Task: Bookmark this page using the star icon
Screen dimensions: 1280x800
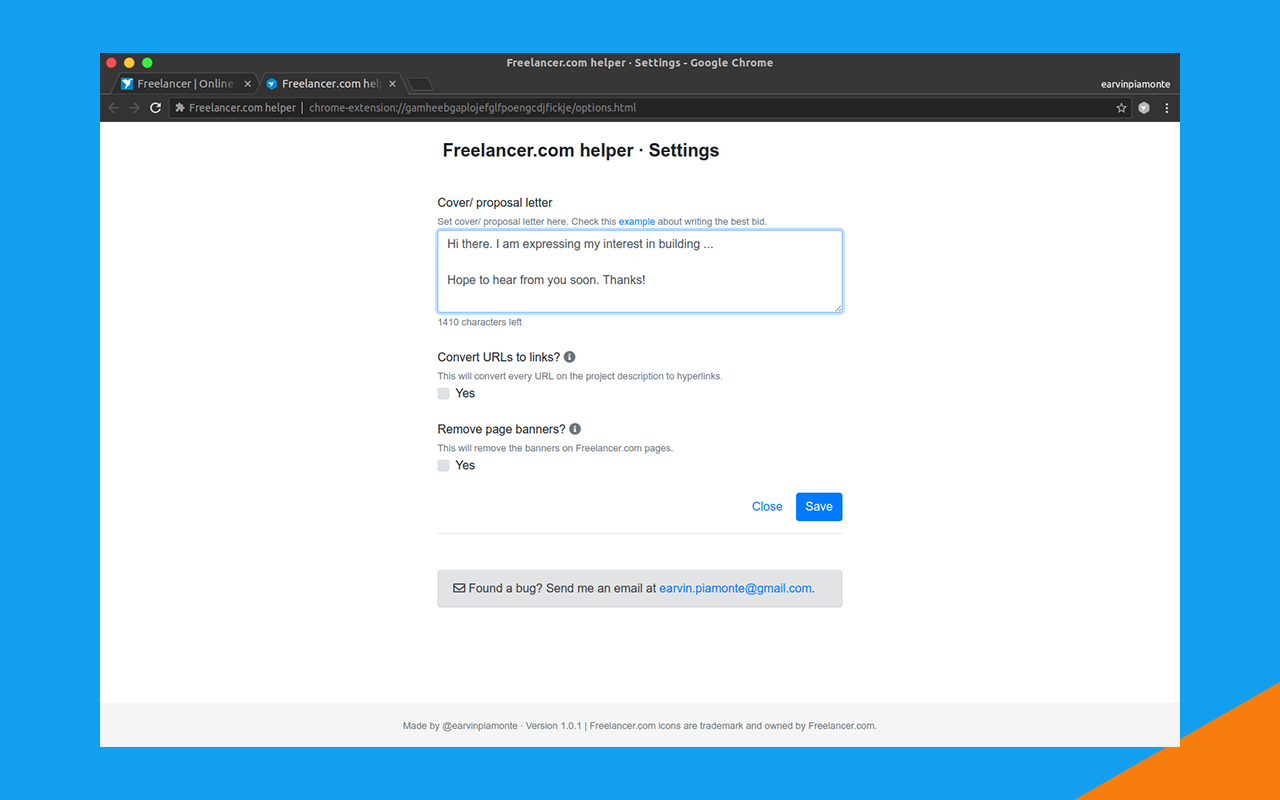Action: click(1122, 108)
